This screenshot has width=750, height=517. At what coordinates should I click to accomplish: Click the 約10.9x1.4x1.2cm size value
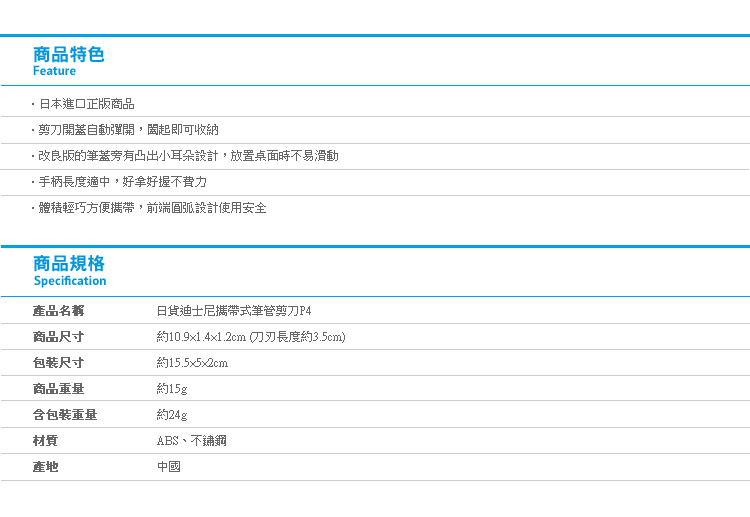[x=251, y=337]
